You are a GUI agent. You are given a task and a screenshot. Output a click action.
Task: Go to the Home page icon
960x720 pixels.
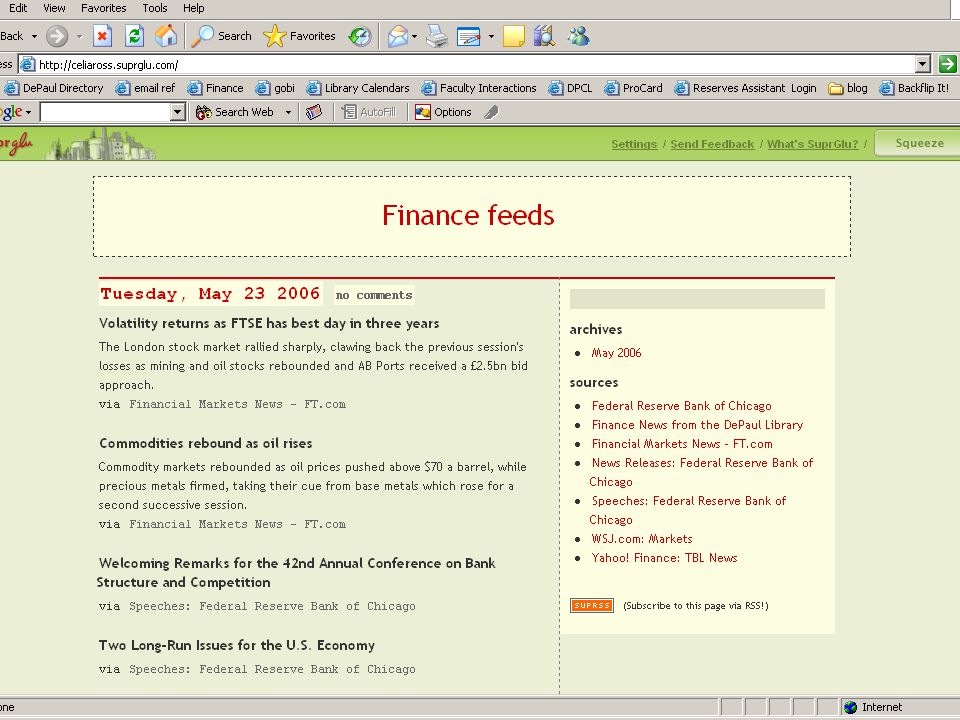pyautogui.click(x=166, y=36)
